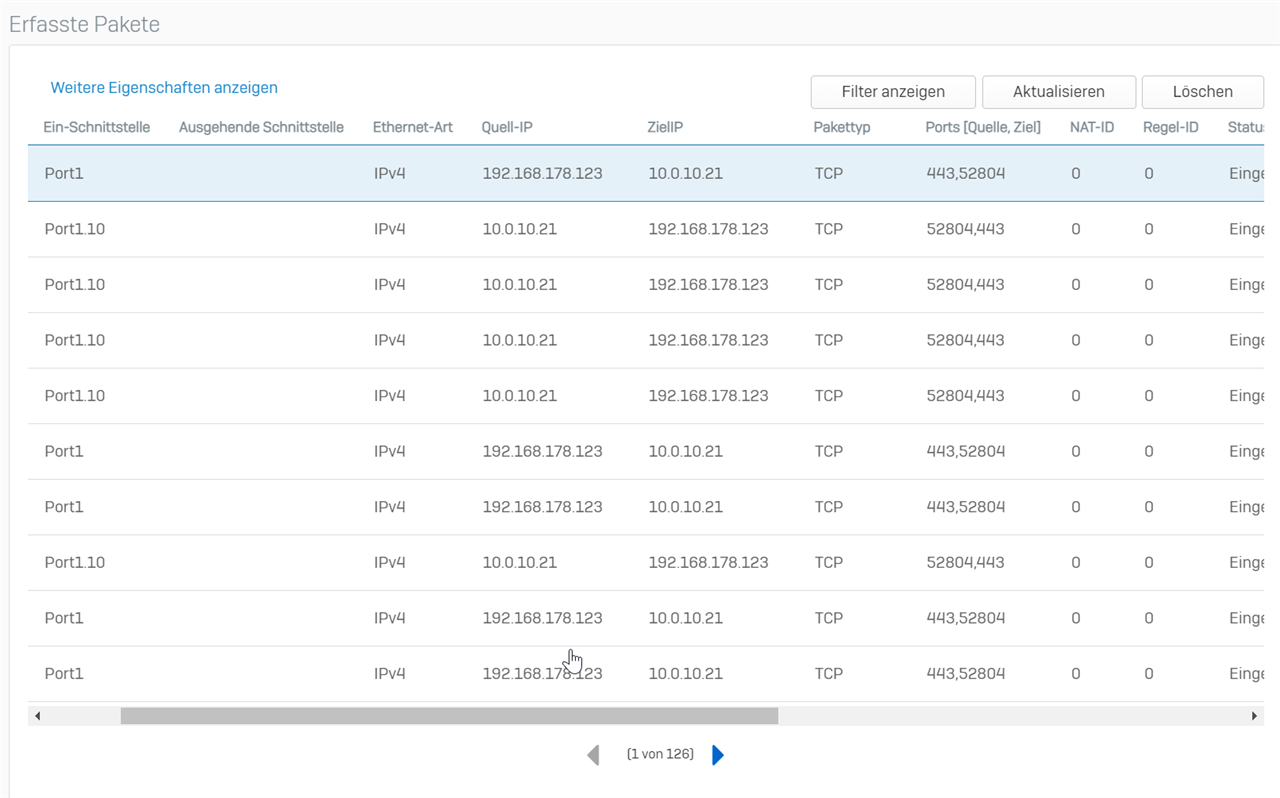Screen dimensions: 1280x798
Task: Select Port1.10 row directly below highlighted row
Action: (646, 229)
